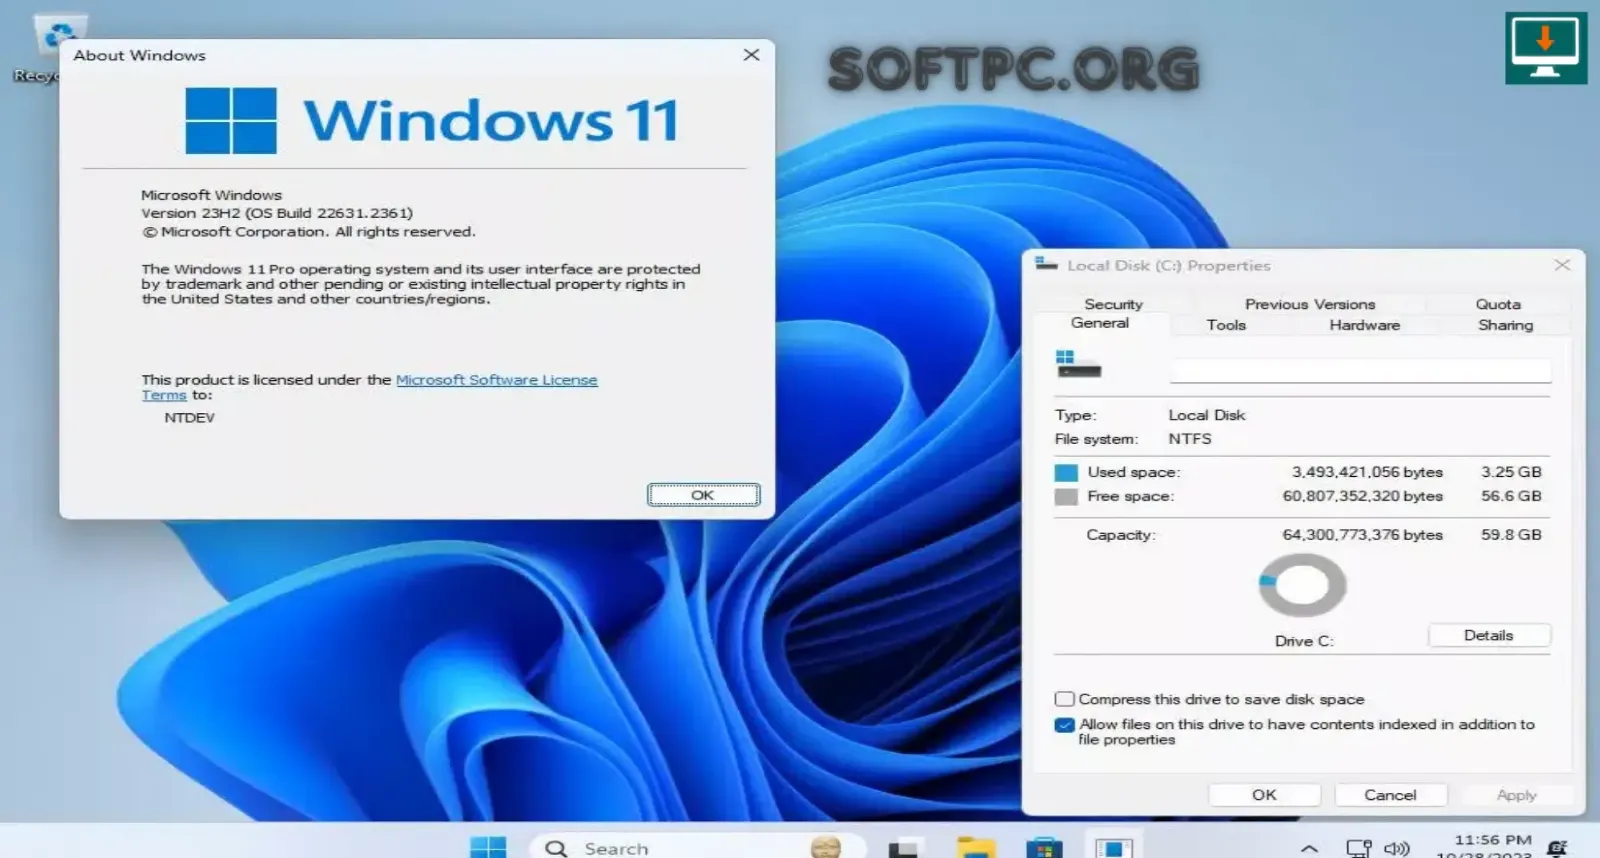Screen dimensions: 1600x858
Task: Click the network tray icon
Action: point(1358,849)
